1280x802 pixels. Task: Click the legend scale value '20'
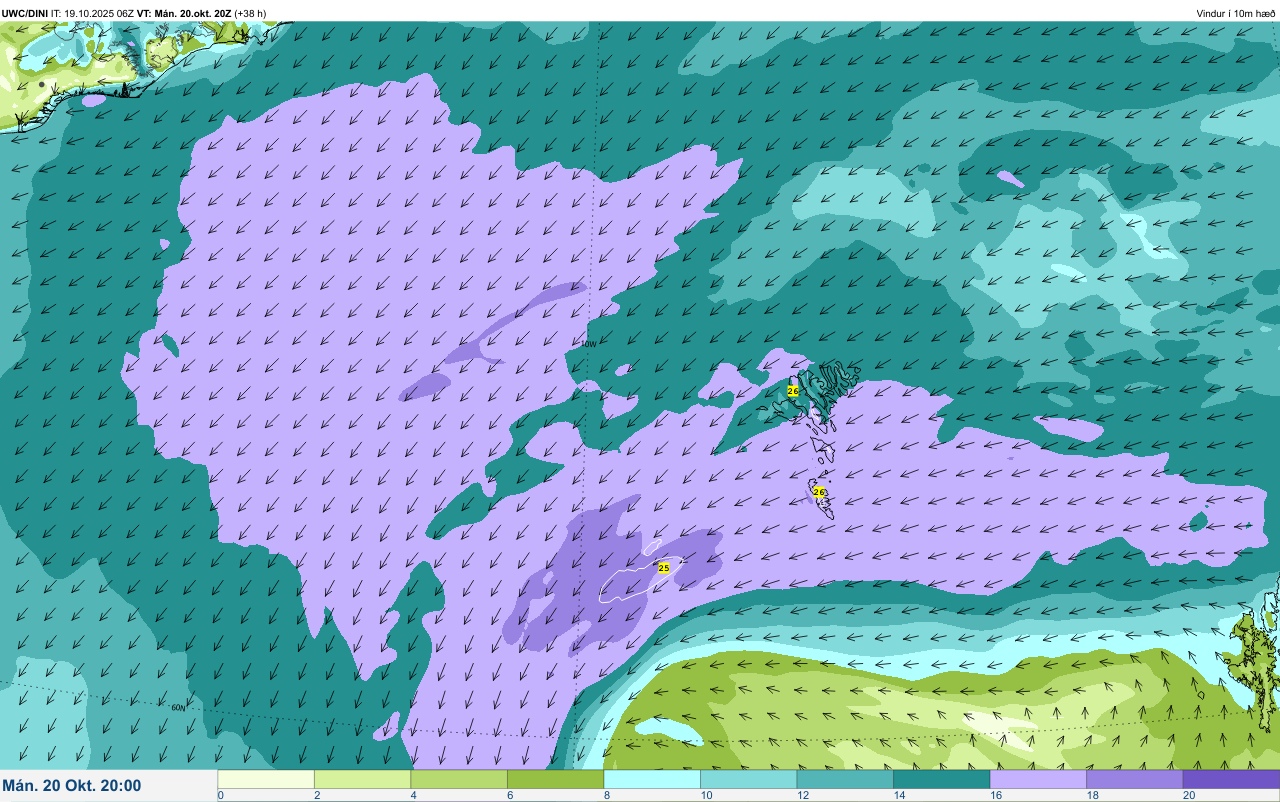tap(1189, 795)
